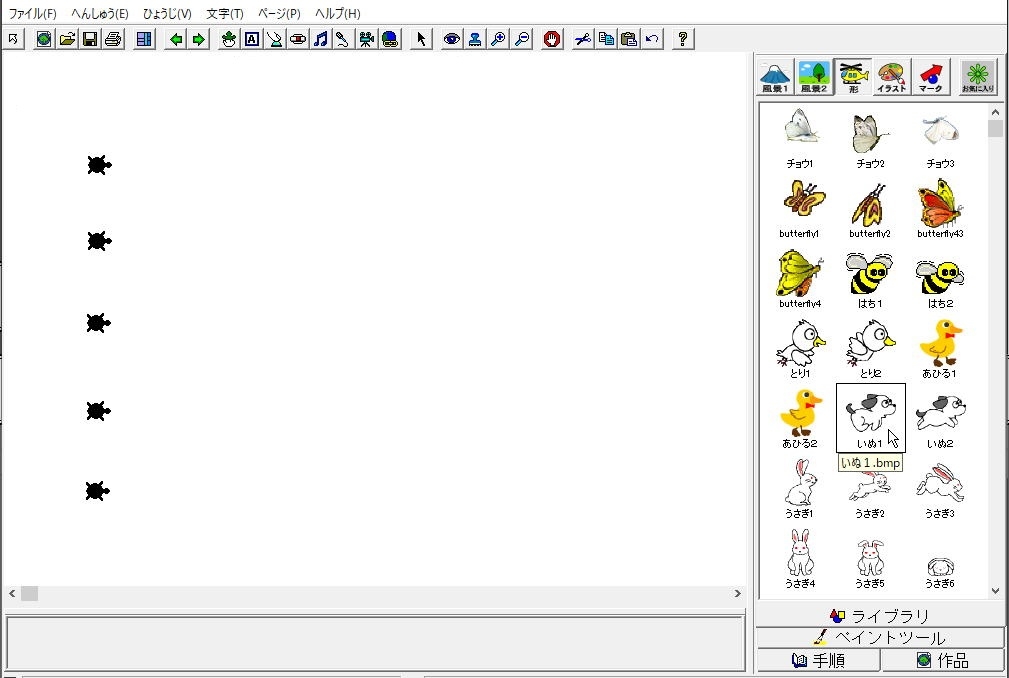Expand the ペイントツール panel
Image resolution: width=1009 pixels, height=678 pixels.
pos(880,638)
